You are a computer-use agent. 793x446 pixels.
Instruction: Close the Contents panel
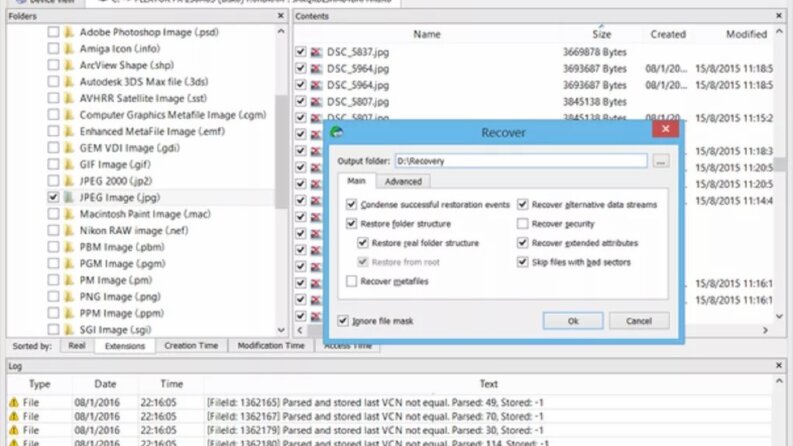click(x=779, y=16)
